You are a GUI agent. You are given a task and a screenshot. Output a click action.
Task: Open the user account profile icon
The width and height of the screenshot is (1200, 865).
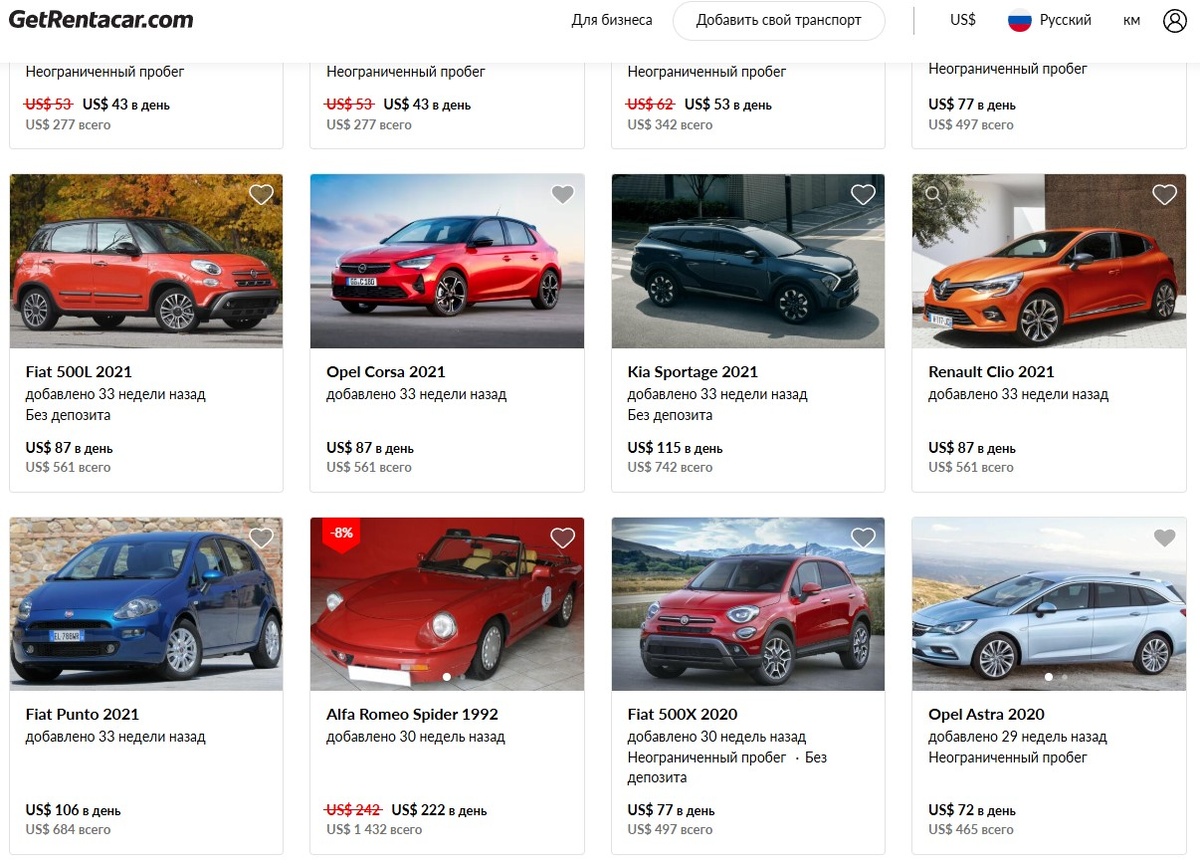point(1174,19)
